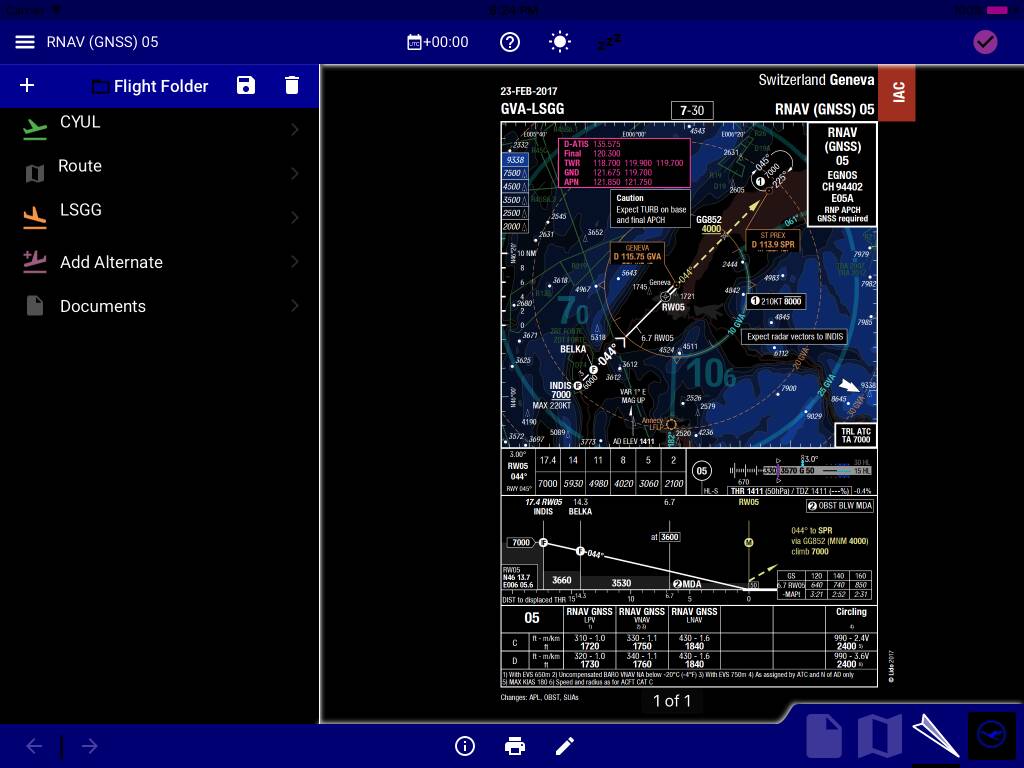Add a new item with plus icon
The width and height of the screenshot is (1024, 768).
27,86
